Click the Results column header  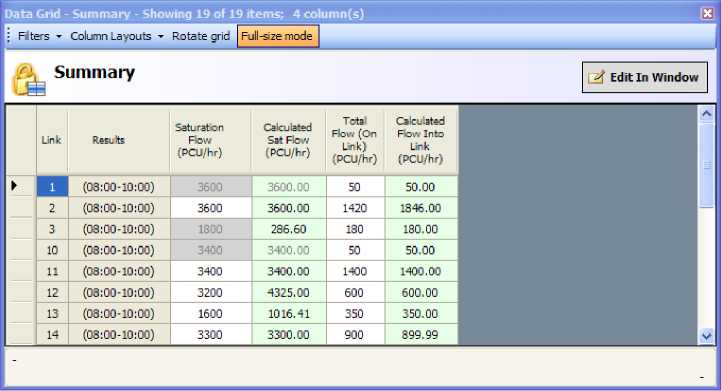(x=119, y=140)
